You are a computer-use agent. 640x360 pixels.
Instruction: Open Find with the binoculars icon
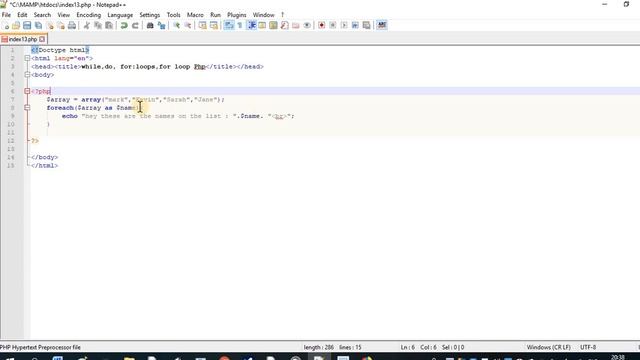tap(150, 25)
